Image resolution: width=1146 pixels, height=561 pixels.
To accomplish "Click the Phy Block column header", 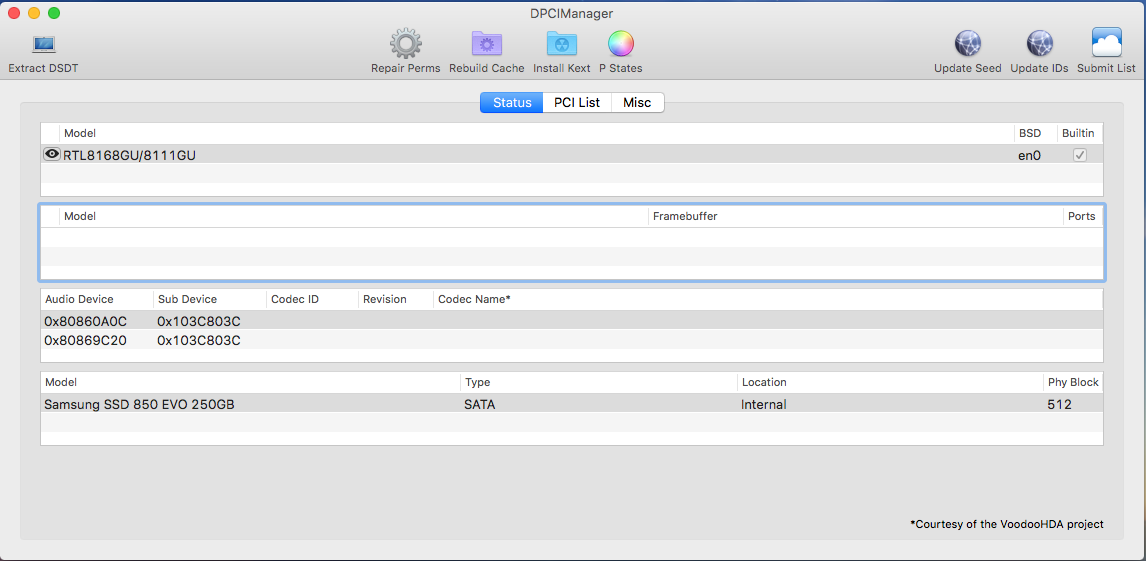I will point(1072,382).
